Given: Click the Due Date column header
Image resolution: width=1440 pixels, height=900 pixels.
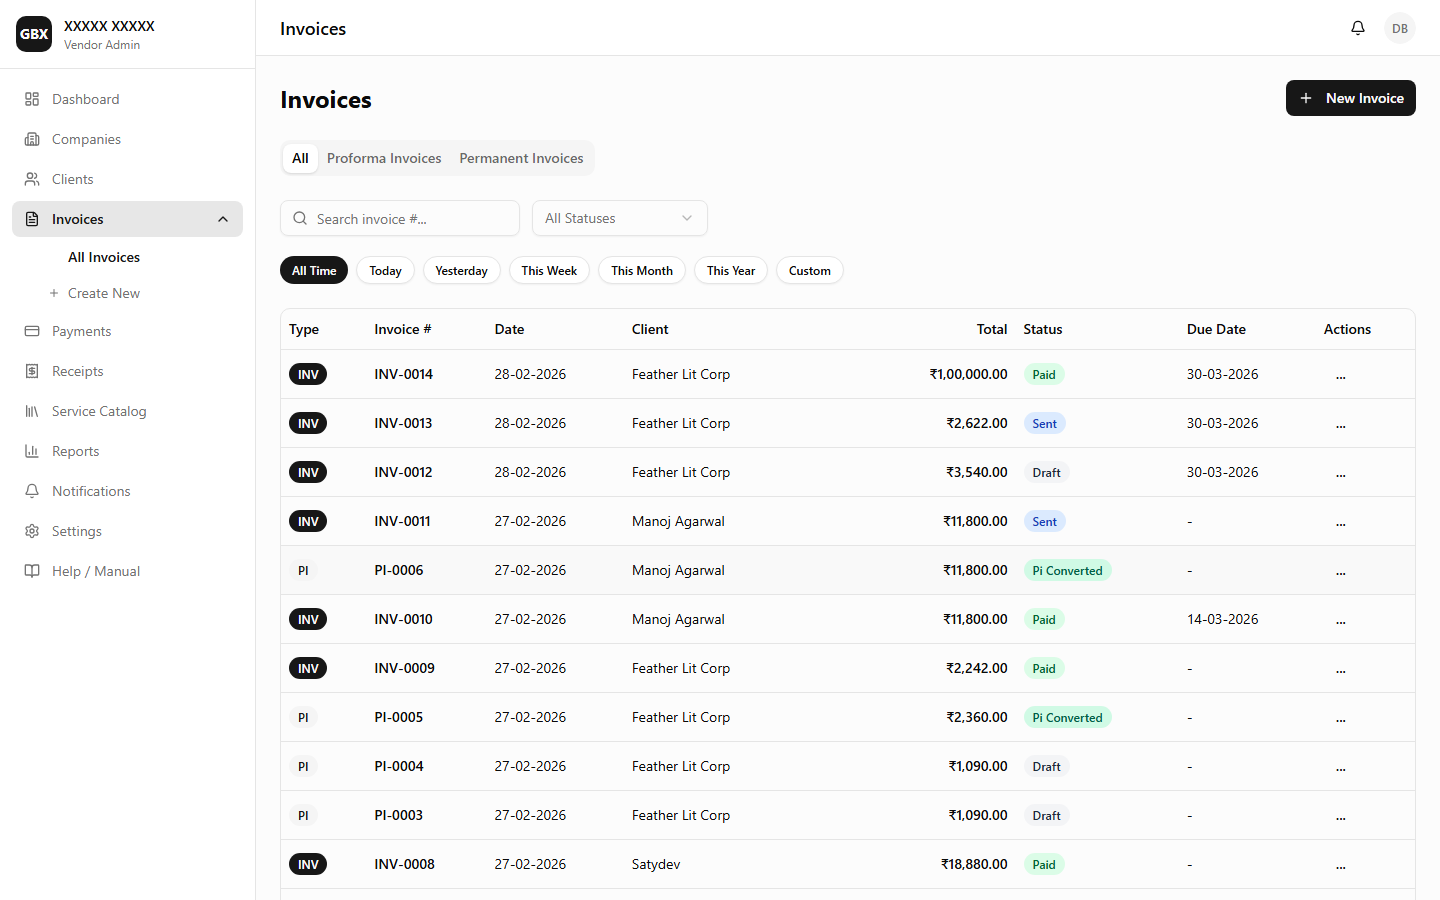Looking at the screenshot, I should (x=1216, y=329).
